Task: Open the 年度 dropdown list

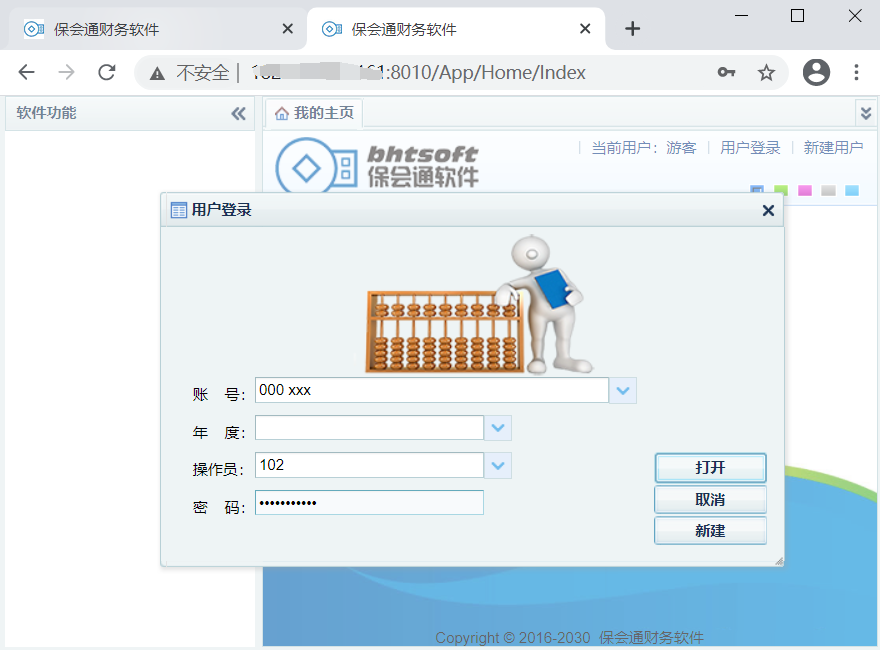Action: [497, 427]
